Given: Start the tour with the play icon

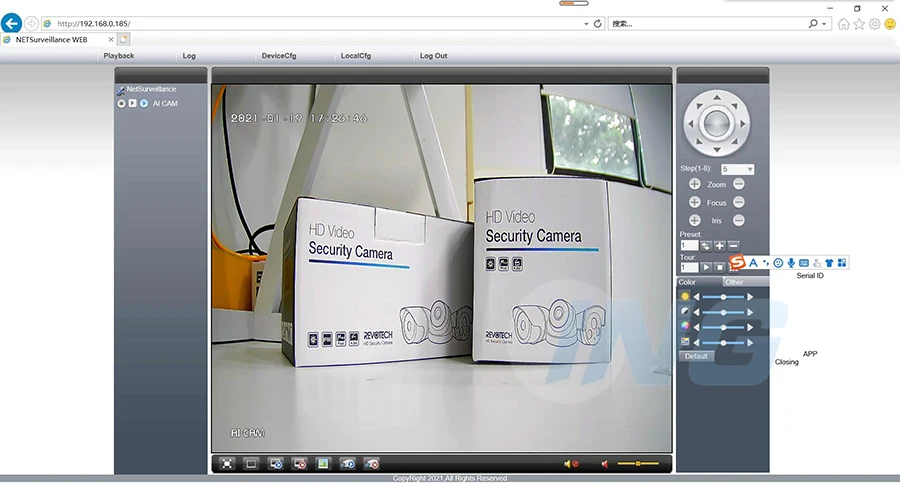Looking at the screenshot, I should click(x=706, y=268).
